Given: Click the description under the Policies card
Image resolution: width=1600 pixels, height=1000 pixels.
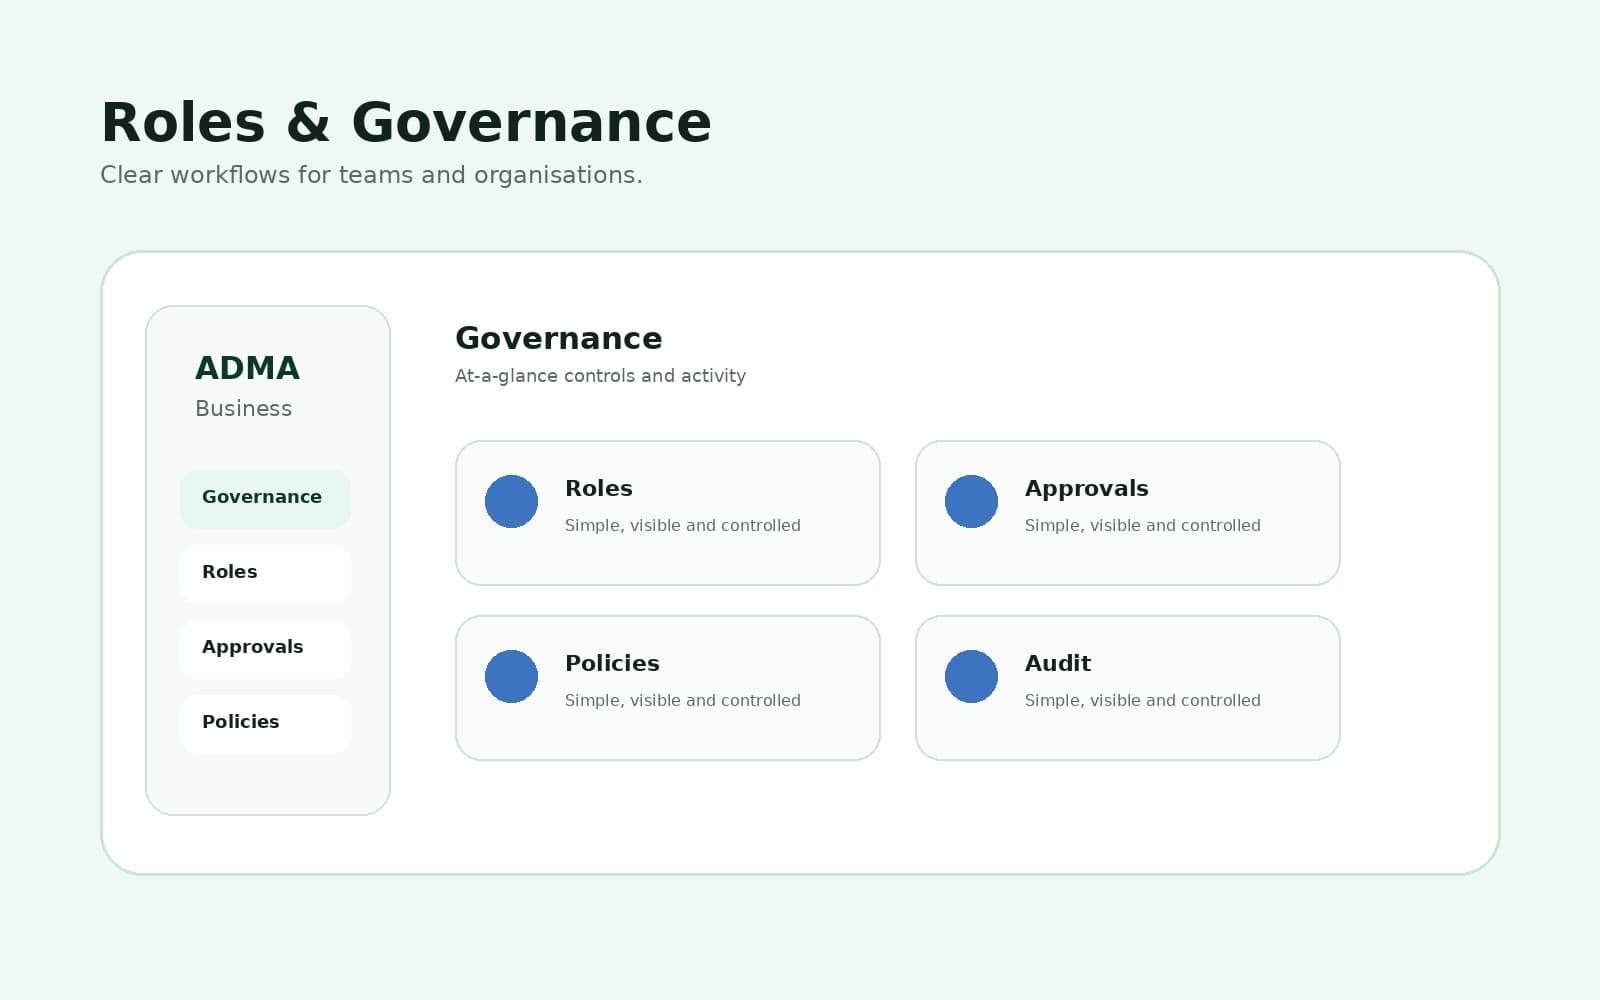Looking at the screenshot, I should [x=682, y=700].
